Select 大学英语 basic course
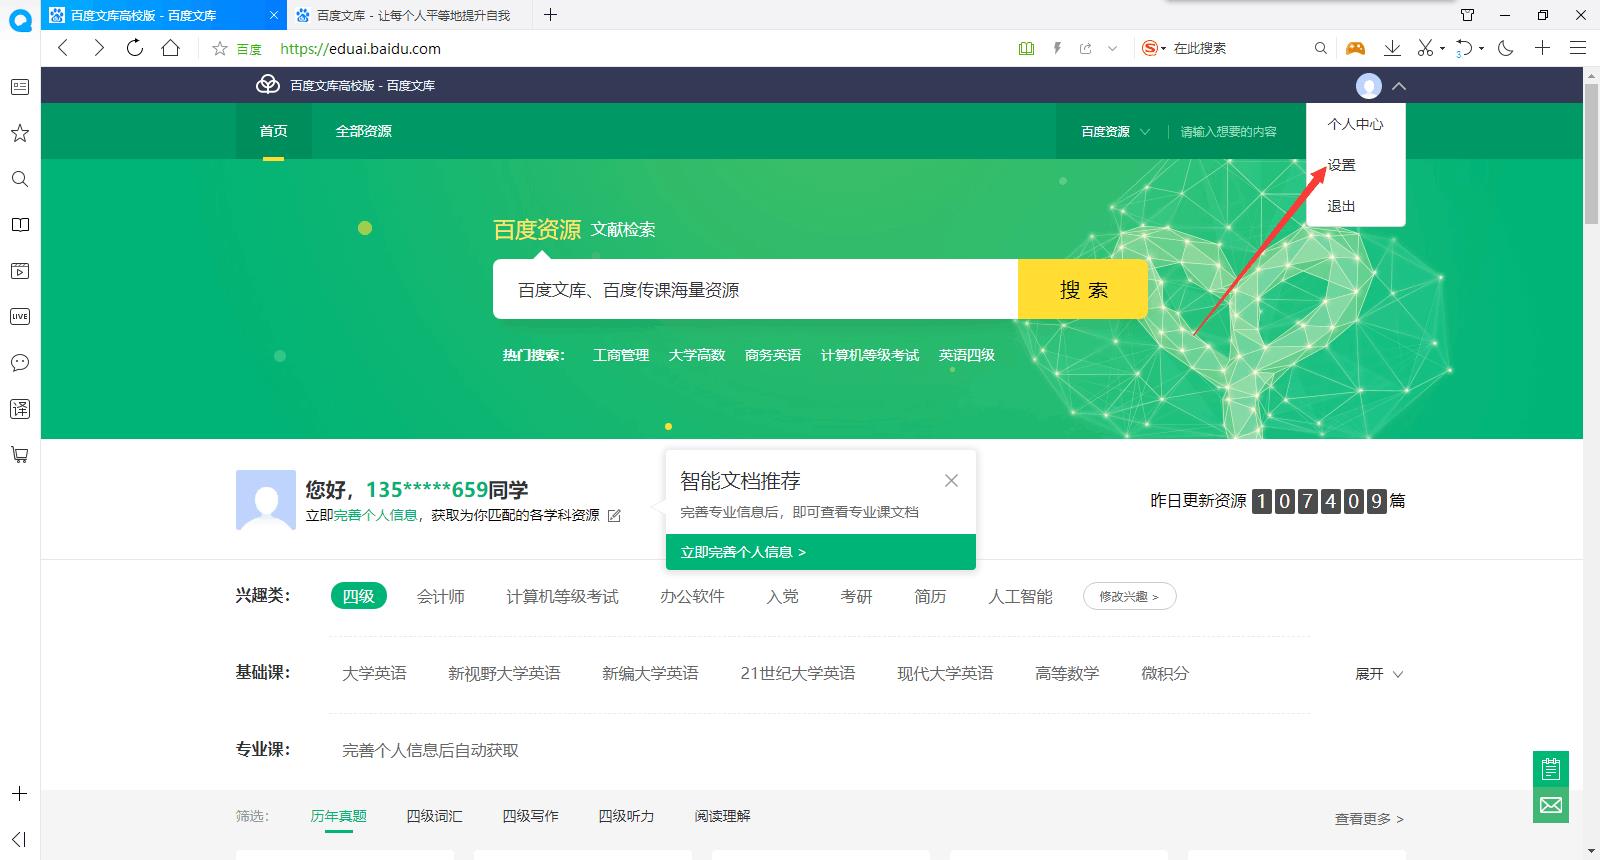Viewport: 1600px width, 860px height. pos(374,674)
